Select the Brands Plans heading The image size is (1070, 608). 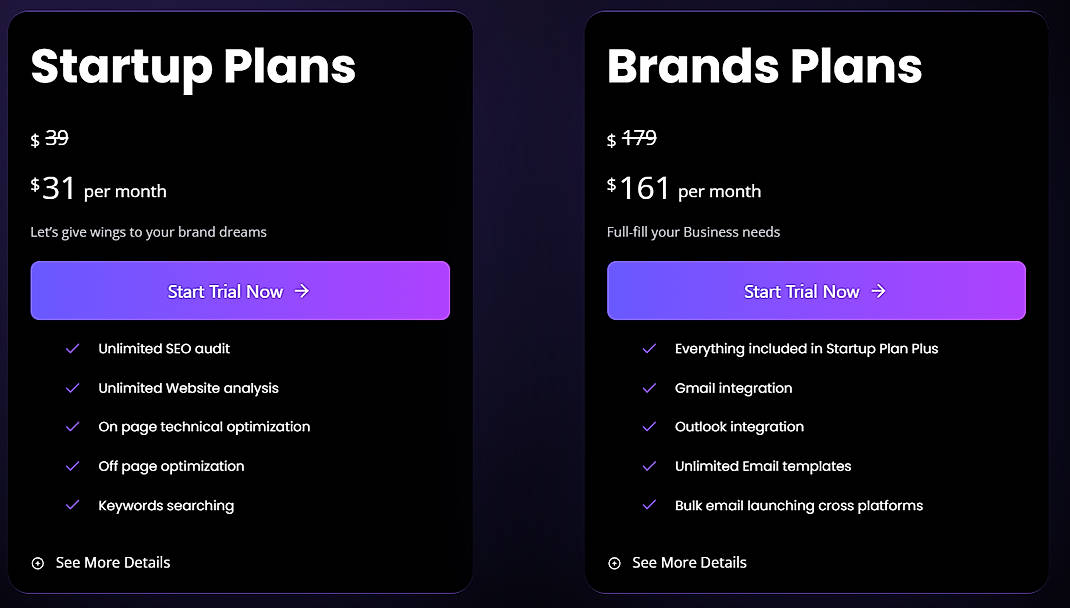coord(765,66)
